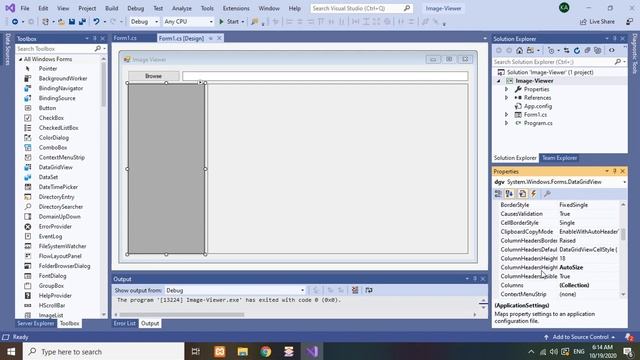Viewport: 640px width, 360px height.
Task: Select the Pointer tool in Toolbox
Action: [x=47, y=69]
